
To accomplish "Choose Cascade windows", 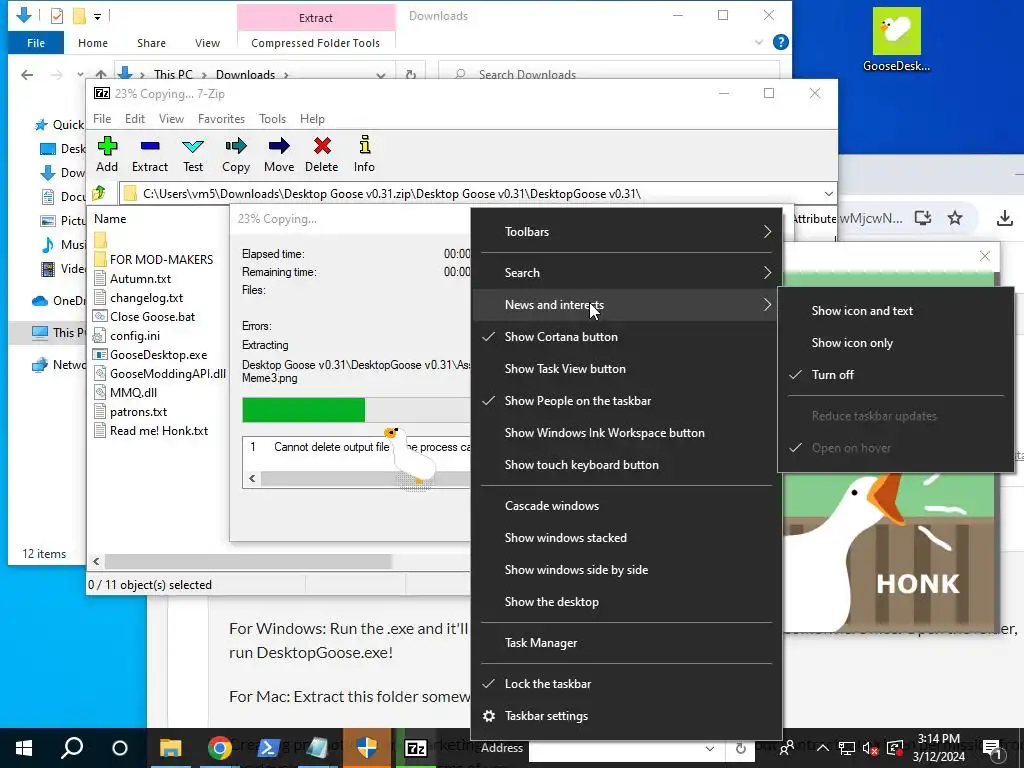I will click(x=626, y=506).
